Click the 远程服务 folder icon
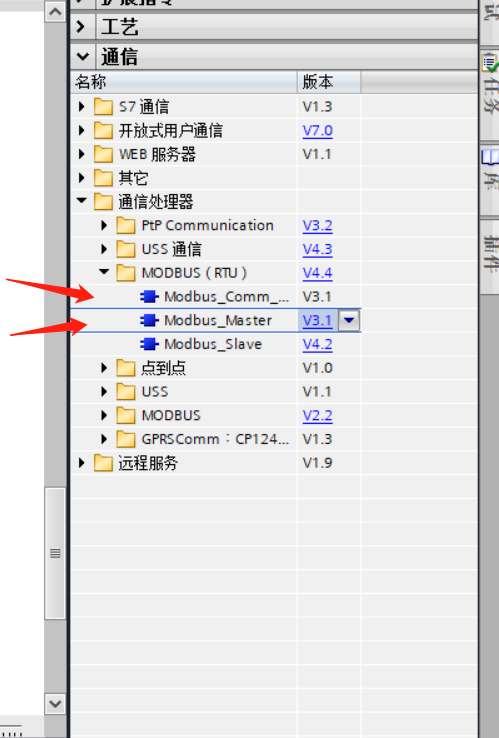Screen dimensions: 499x738 (x=103, y=463)
